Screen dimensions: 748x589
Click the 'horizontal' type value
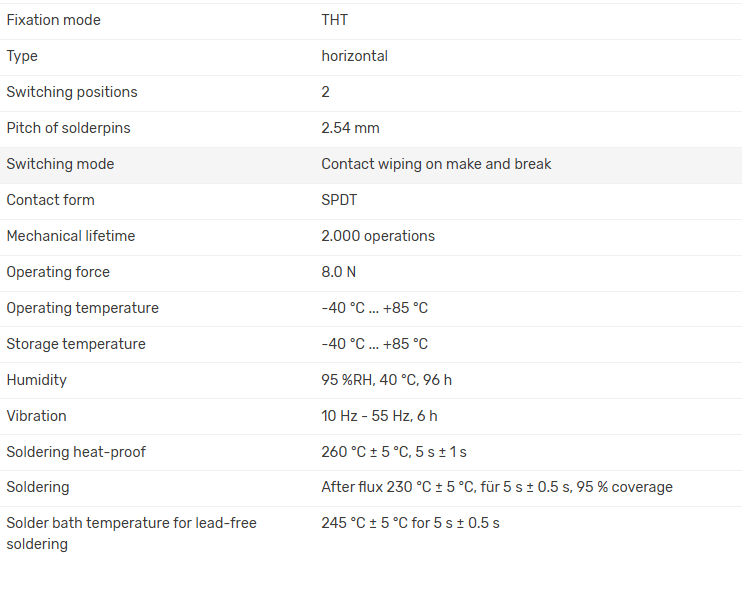tap(354, 56)
